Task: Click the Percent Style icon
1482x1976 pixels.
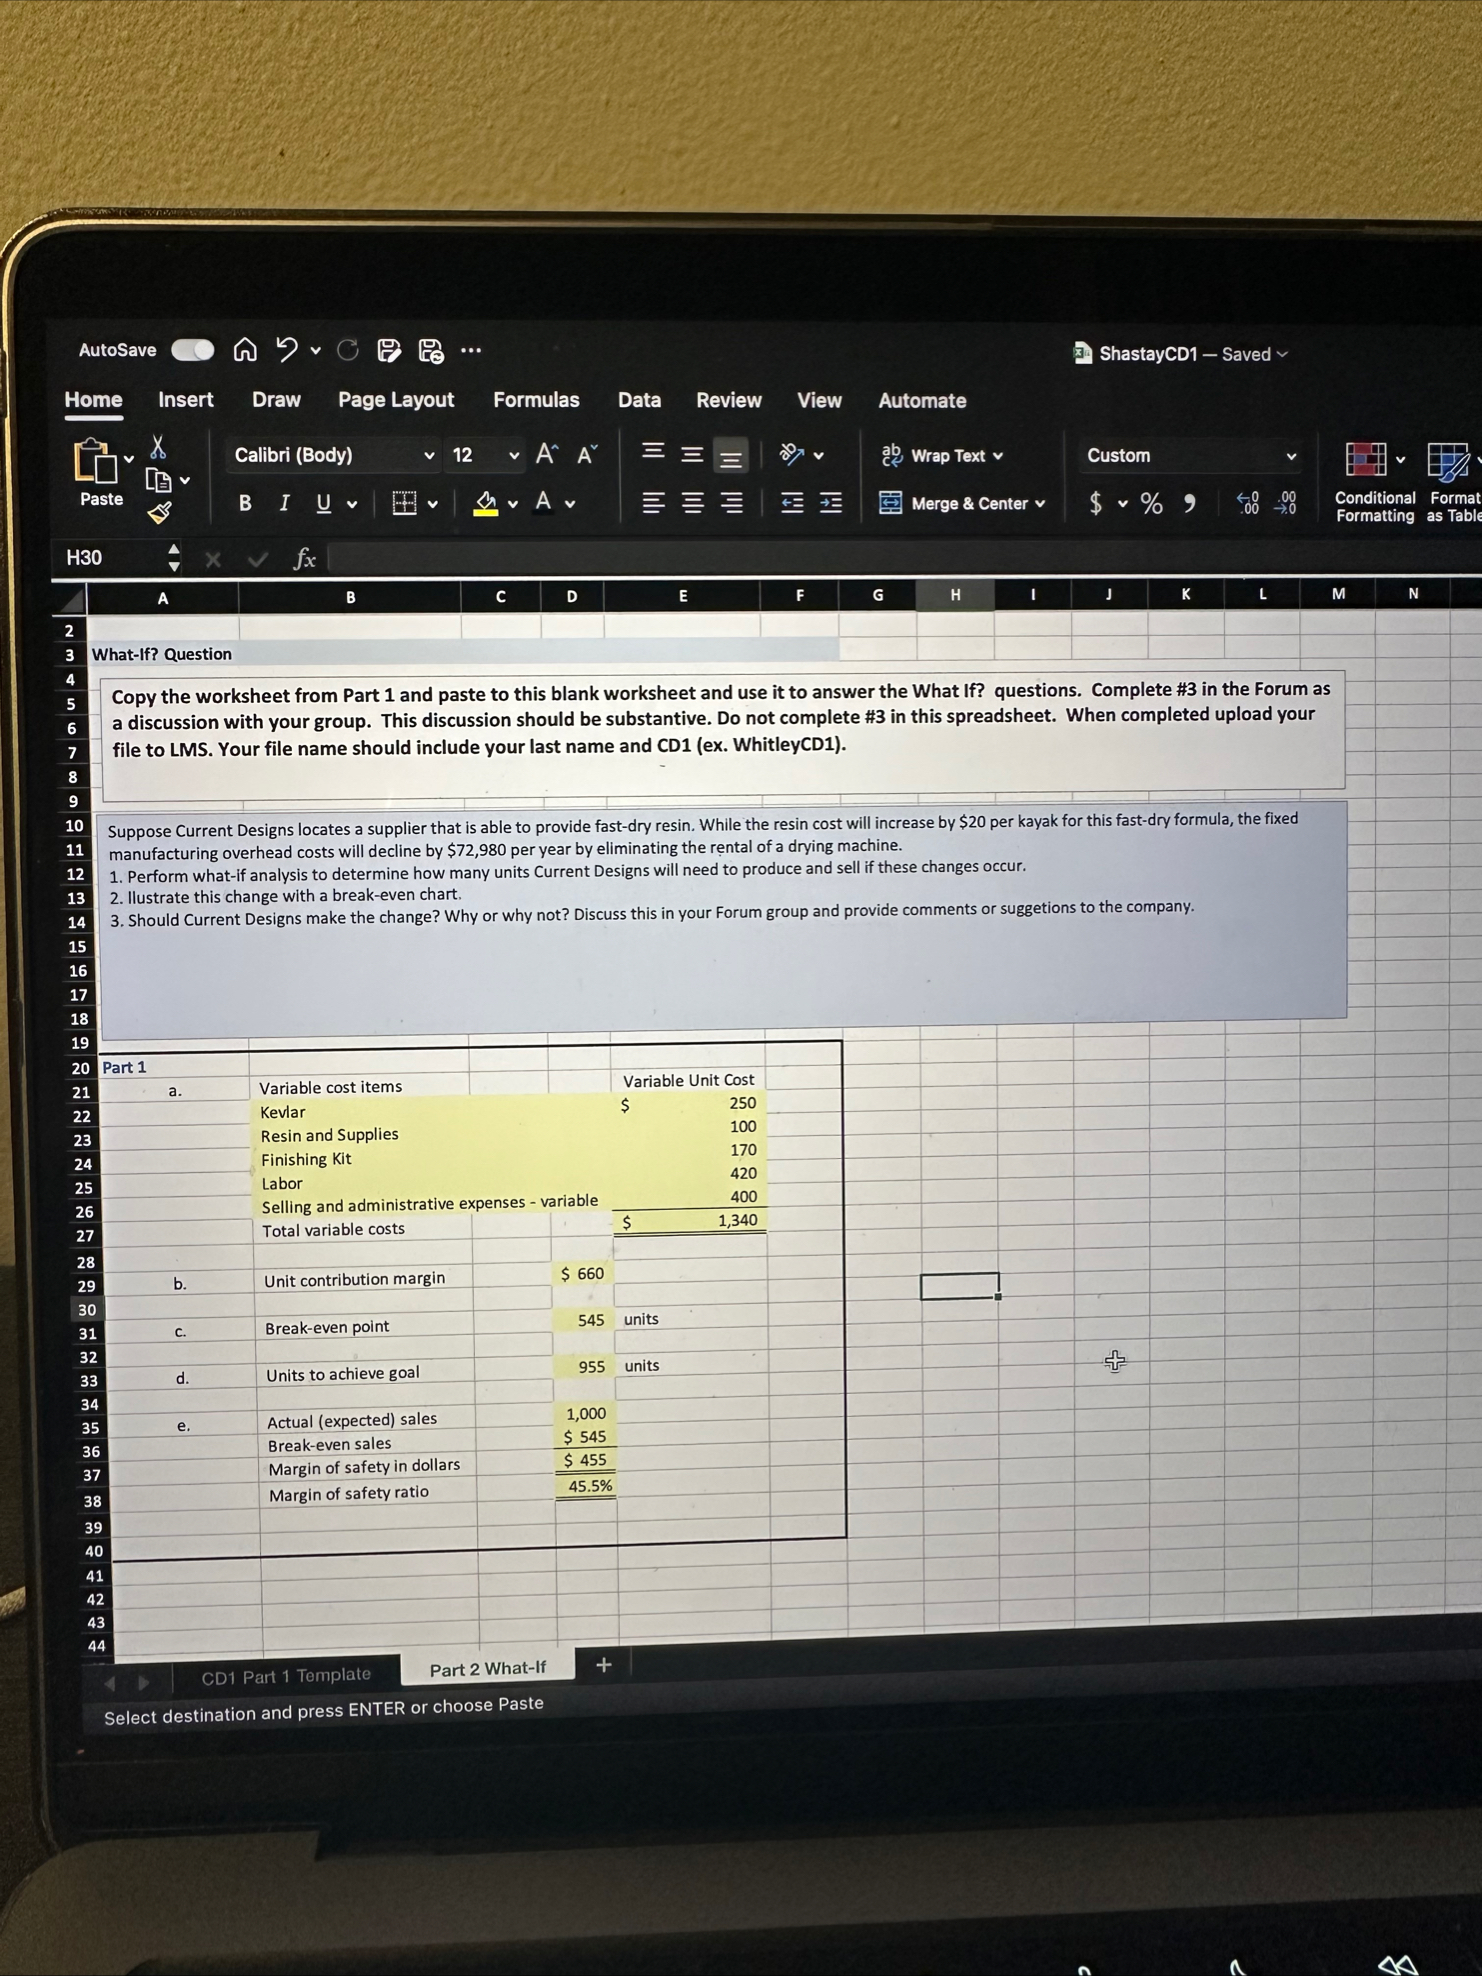Action: coord(1152,503)
